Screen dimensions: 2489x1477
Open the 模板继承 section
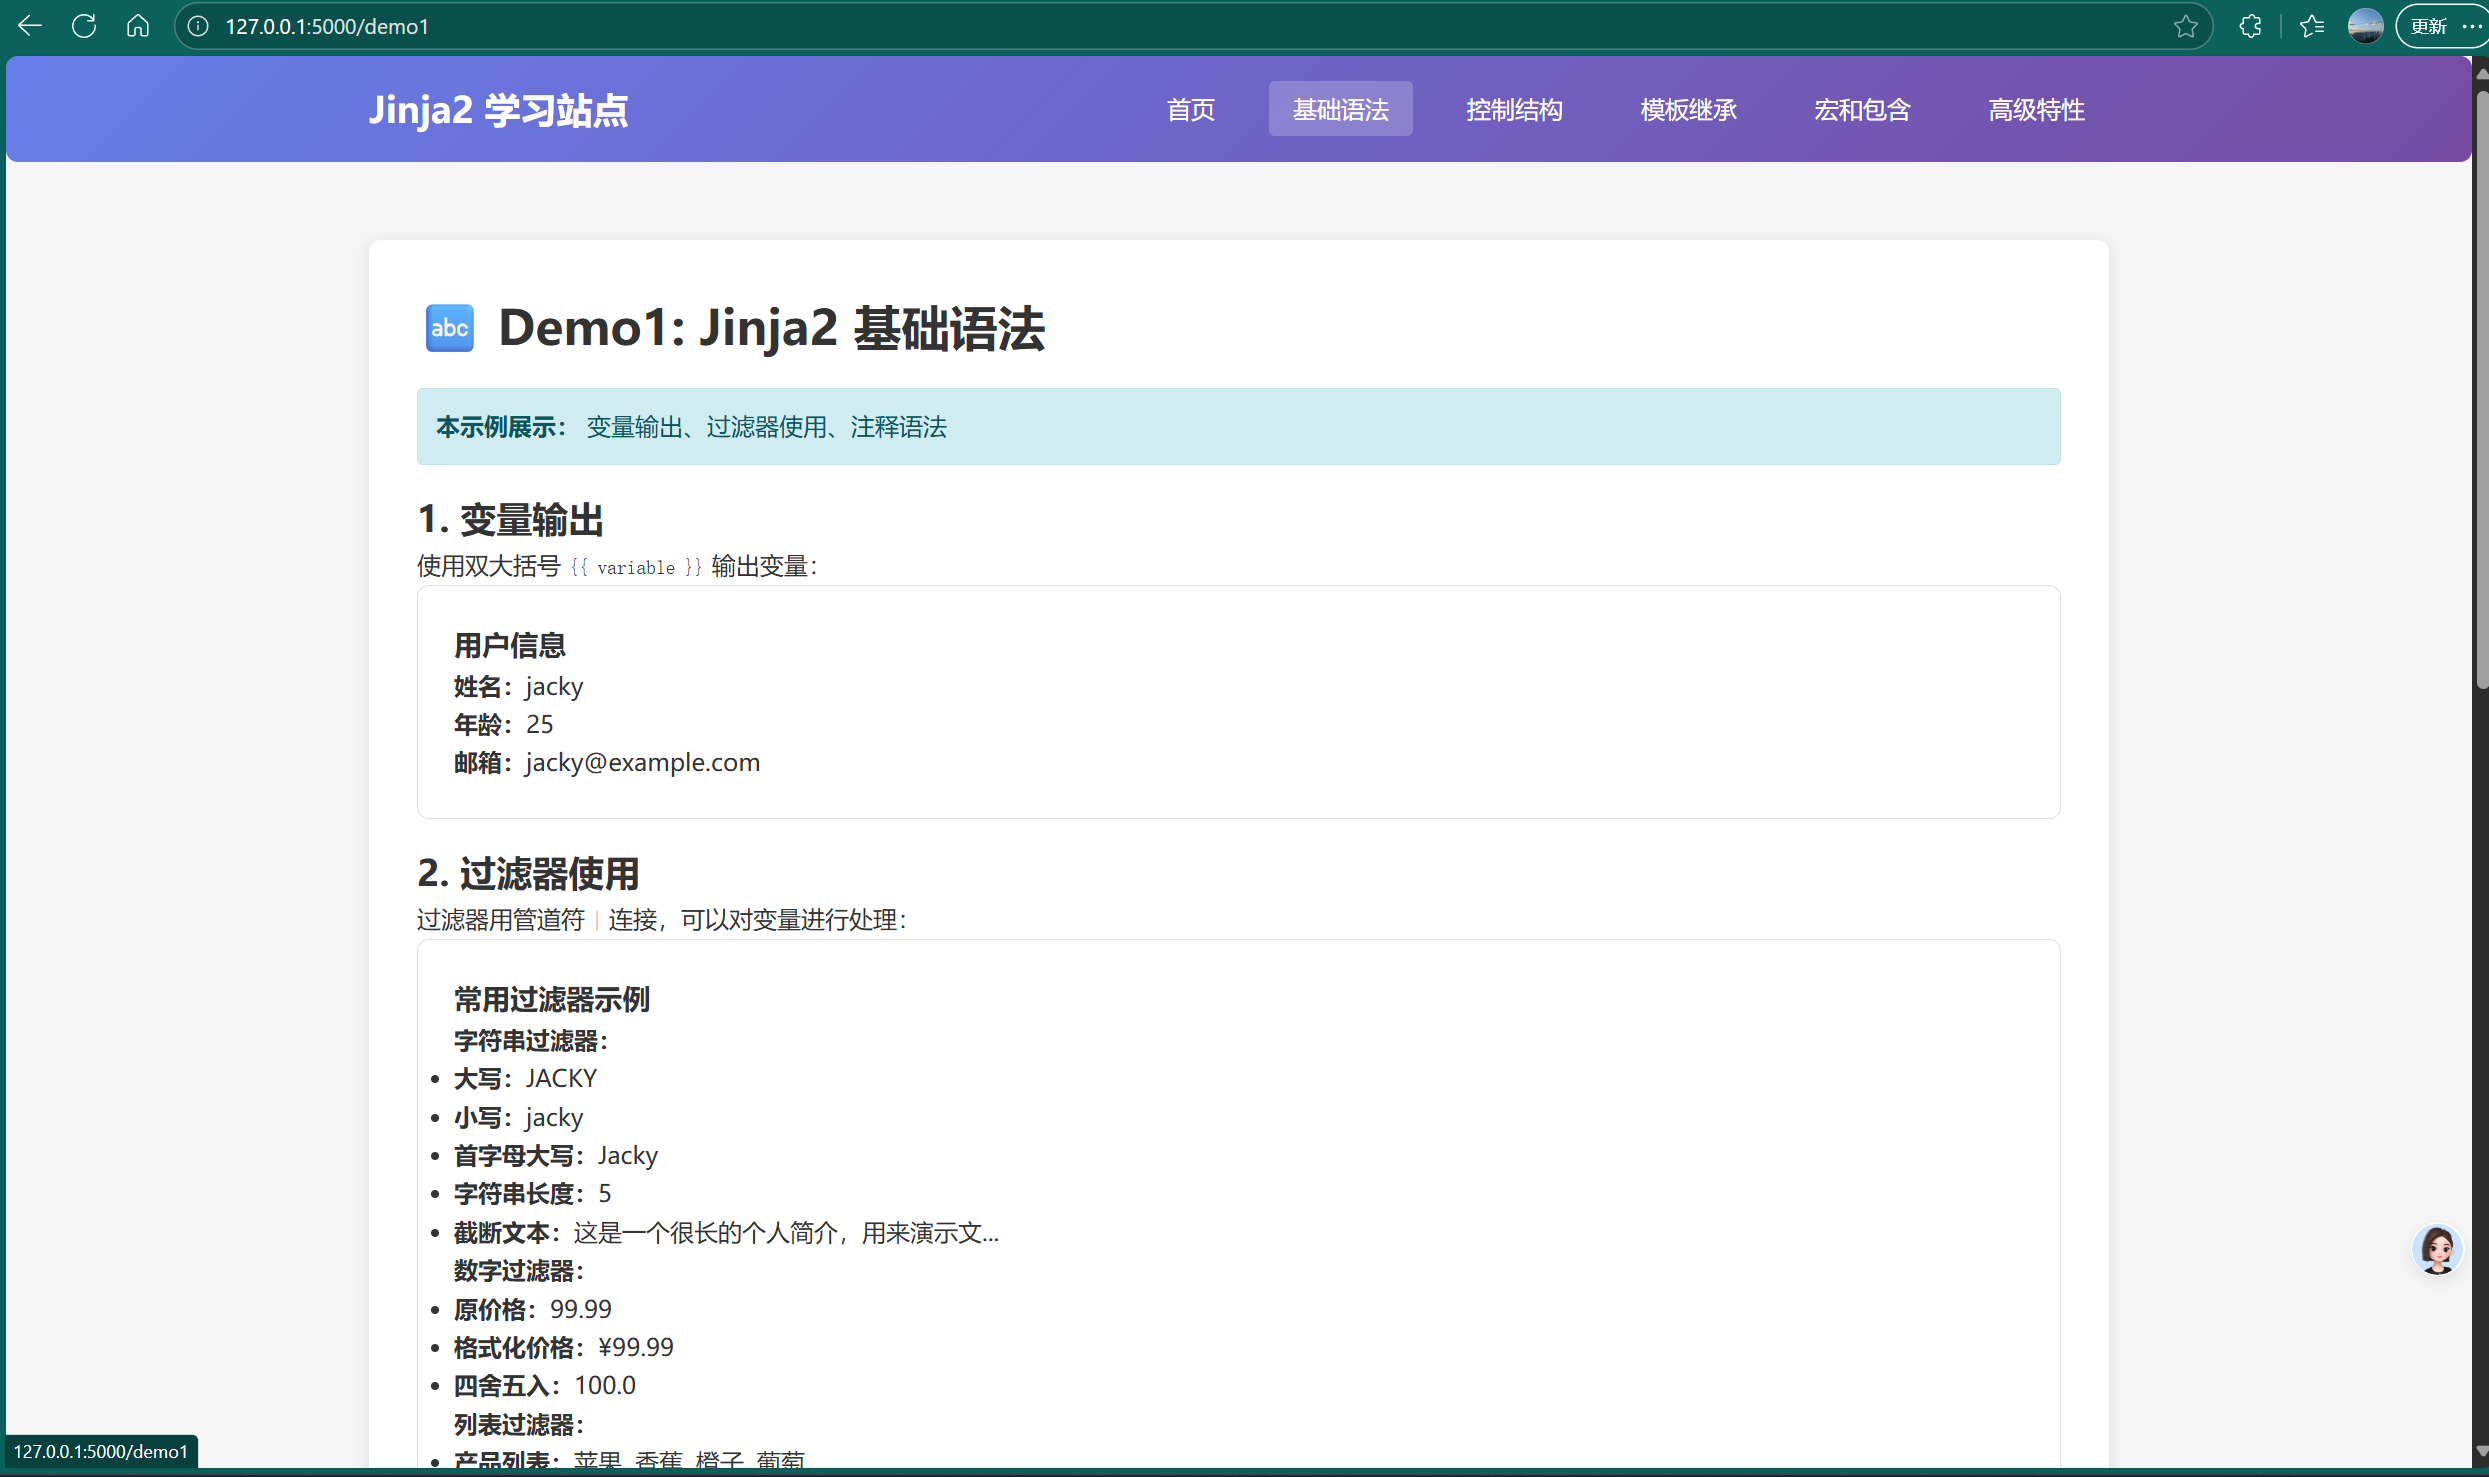(x=1687, y=109)
